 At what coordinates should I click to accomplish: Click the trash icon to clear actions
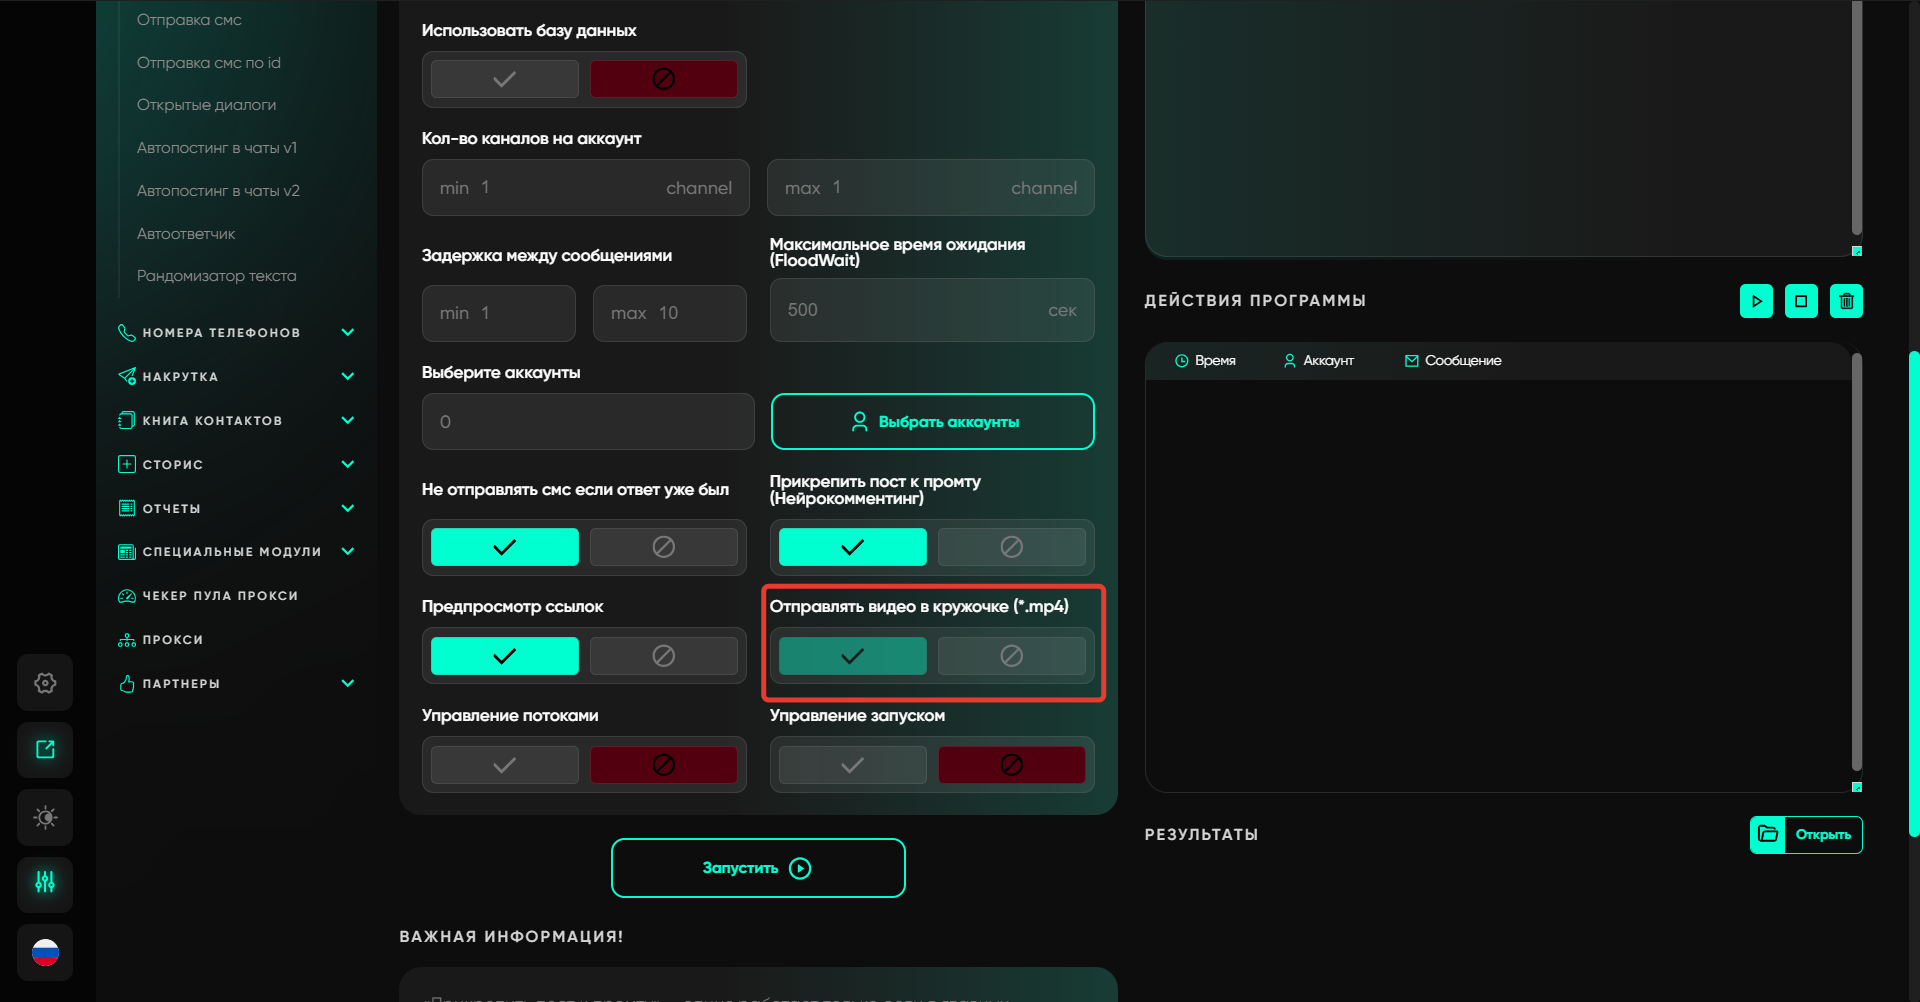(1846, 301)
